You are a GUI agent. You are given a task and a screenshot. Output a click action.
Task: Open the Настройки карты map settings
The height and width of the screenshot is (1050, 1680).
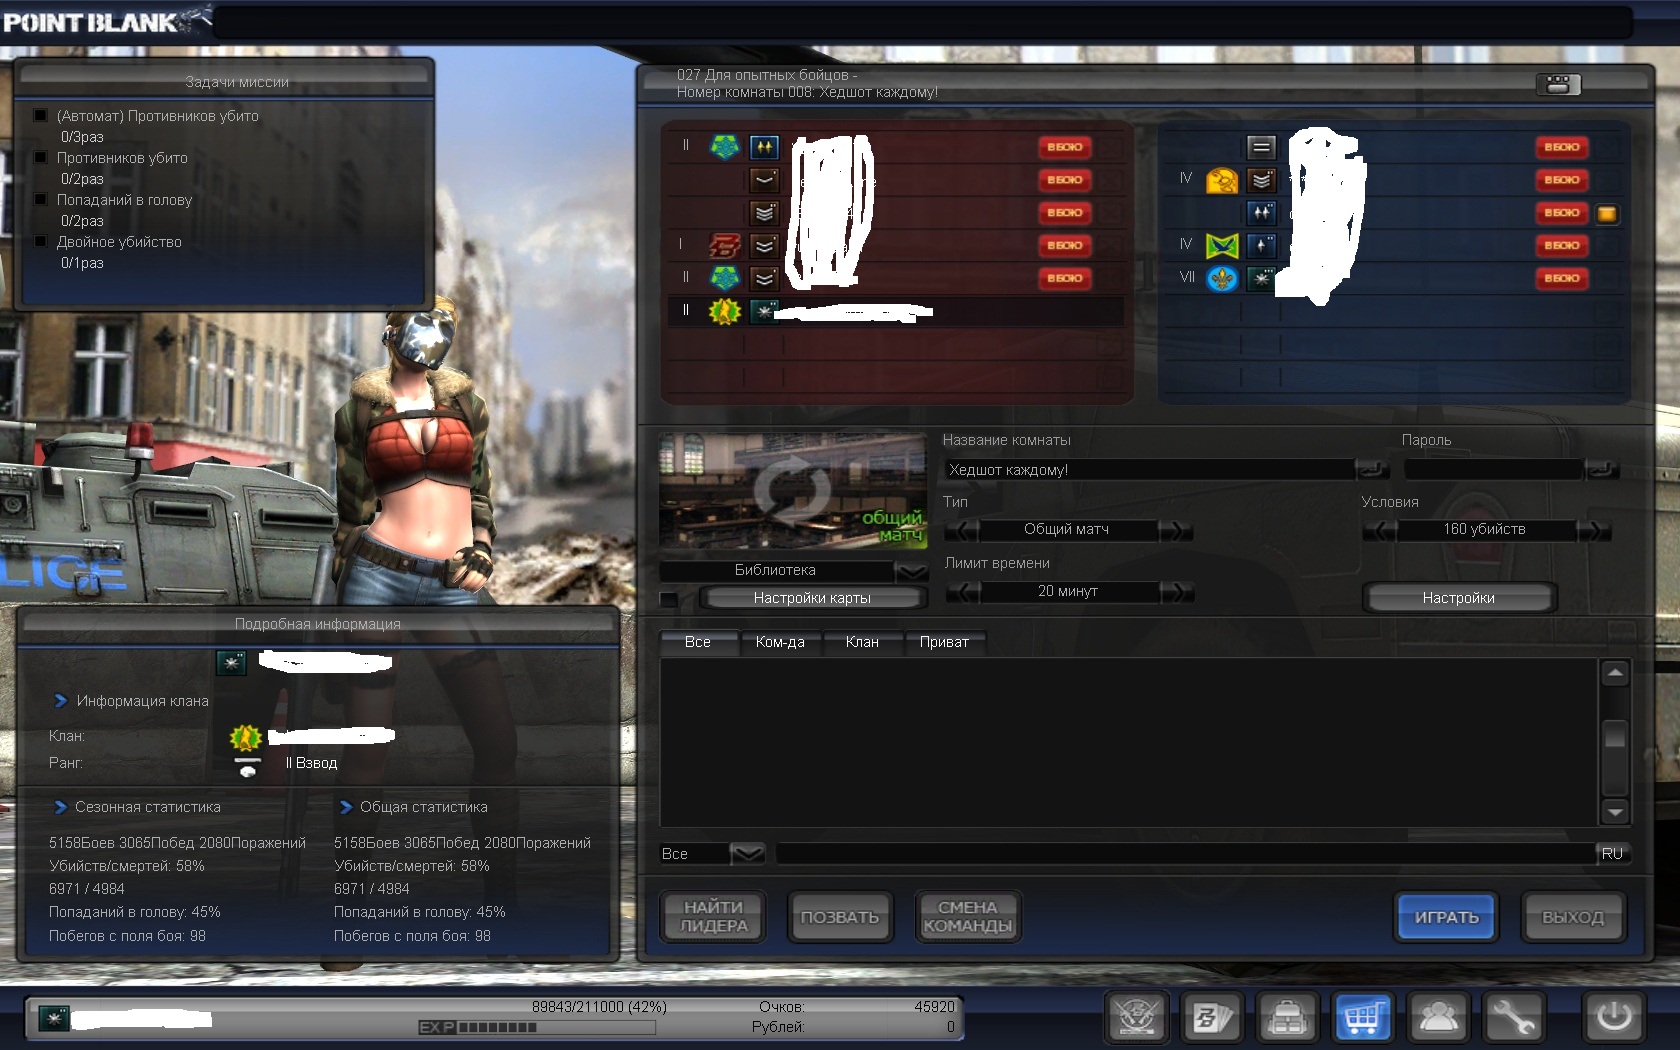point(812,598)
